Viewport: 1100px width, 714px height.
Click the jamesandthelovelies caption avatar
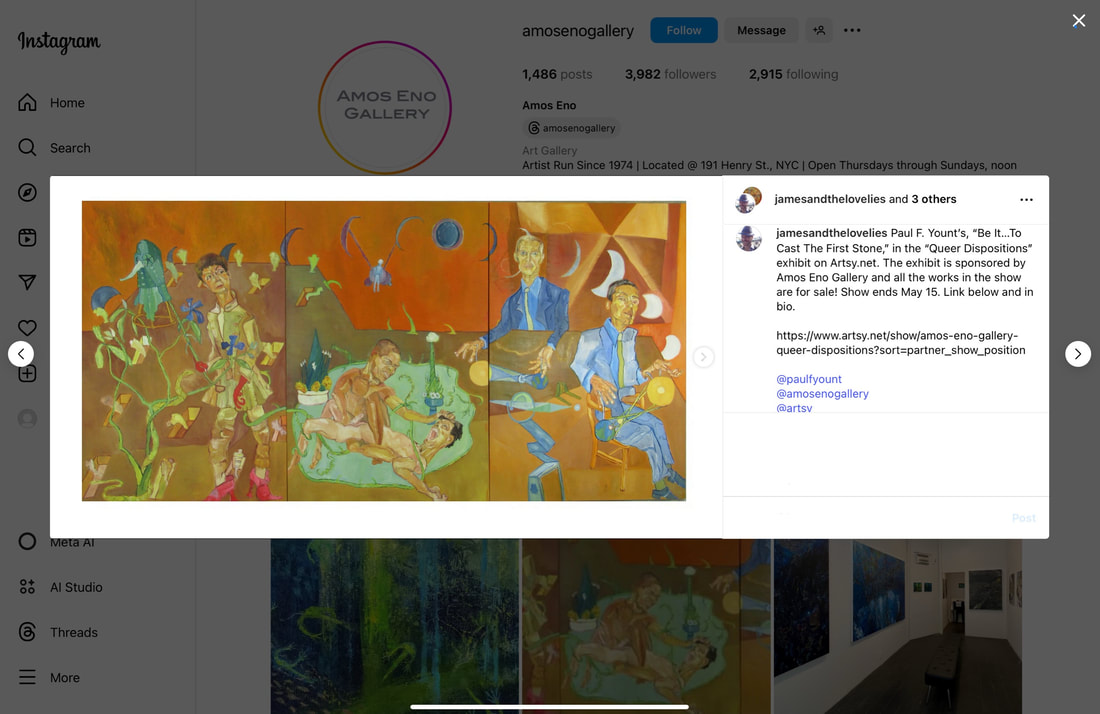click(749, 238)
